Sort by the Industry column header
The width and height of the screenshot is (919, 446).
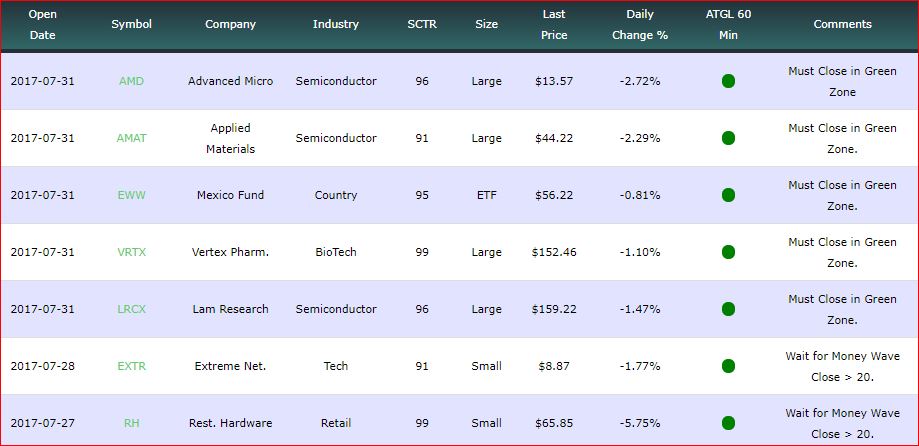click(335, 24)
